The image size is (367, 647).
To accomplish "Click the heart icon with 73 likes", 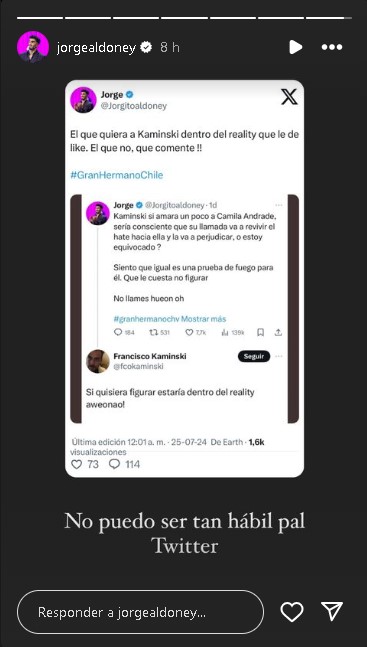I will pos(76,464).
